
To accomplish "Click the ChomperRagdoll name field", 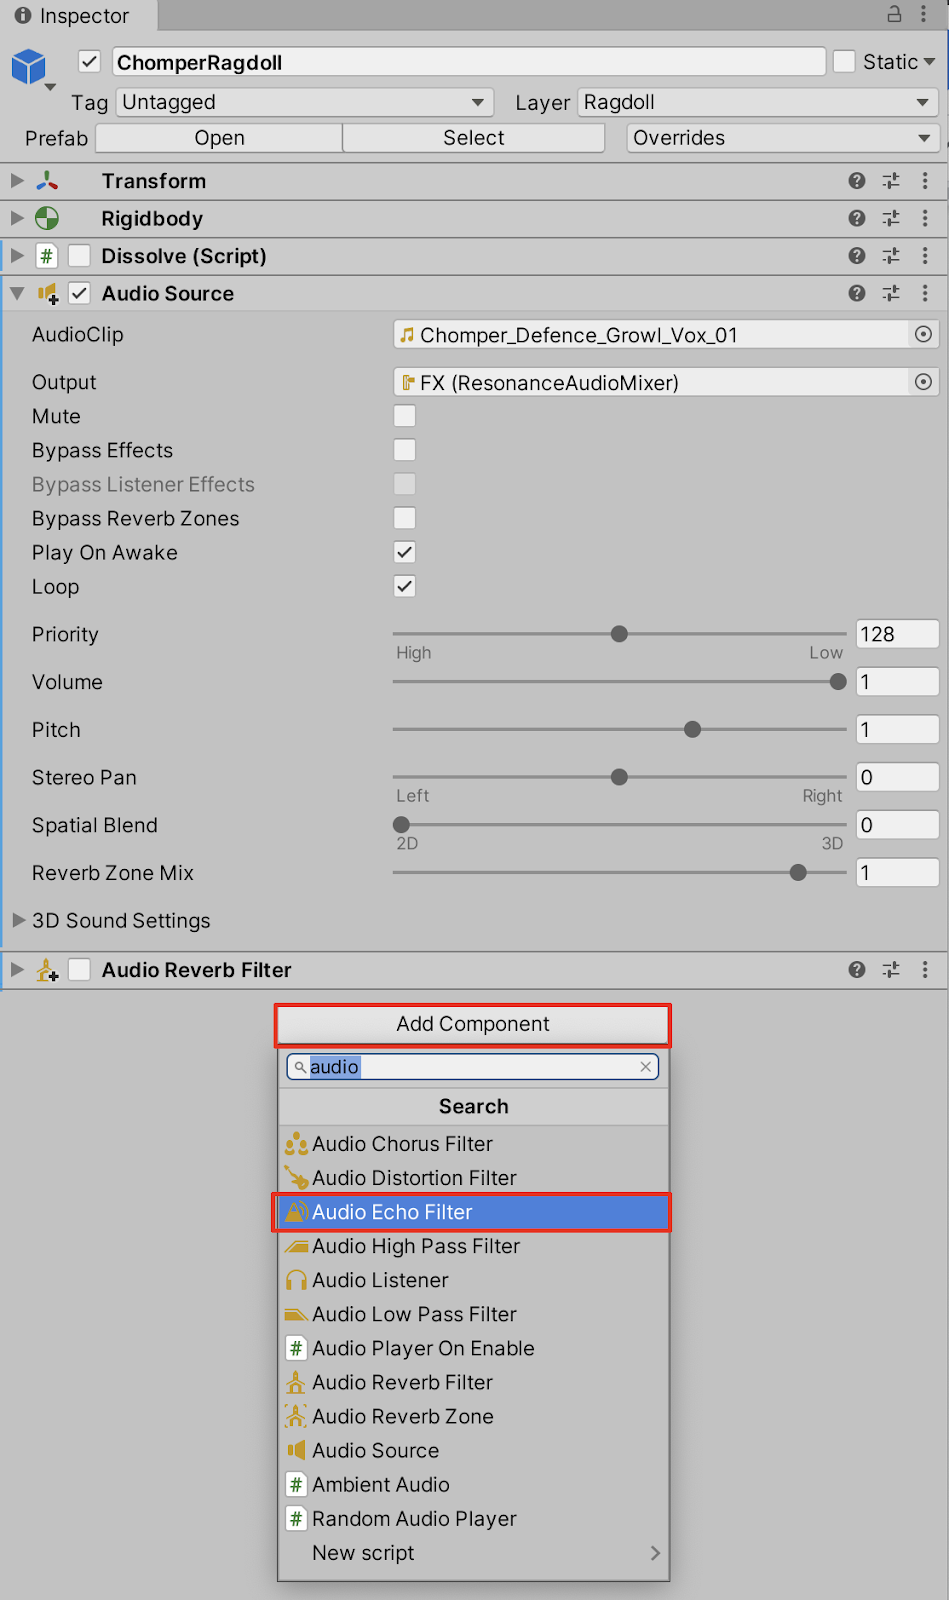I will click(x=469, y=62).
